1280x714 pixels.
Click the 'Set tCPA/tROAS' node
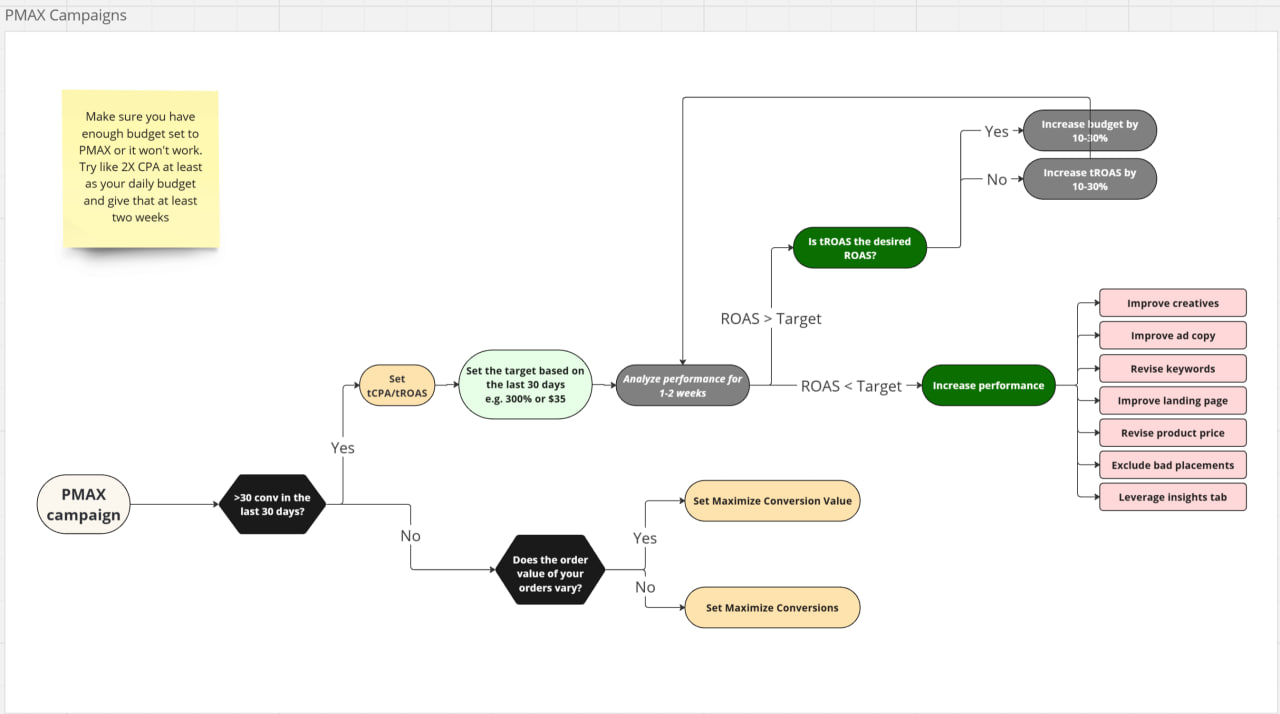pos(397,386)
